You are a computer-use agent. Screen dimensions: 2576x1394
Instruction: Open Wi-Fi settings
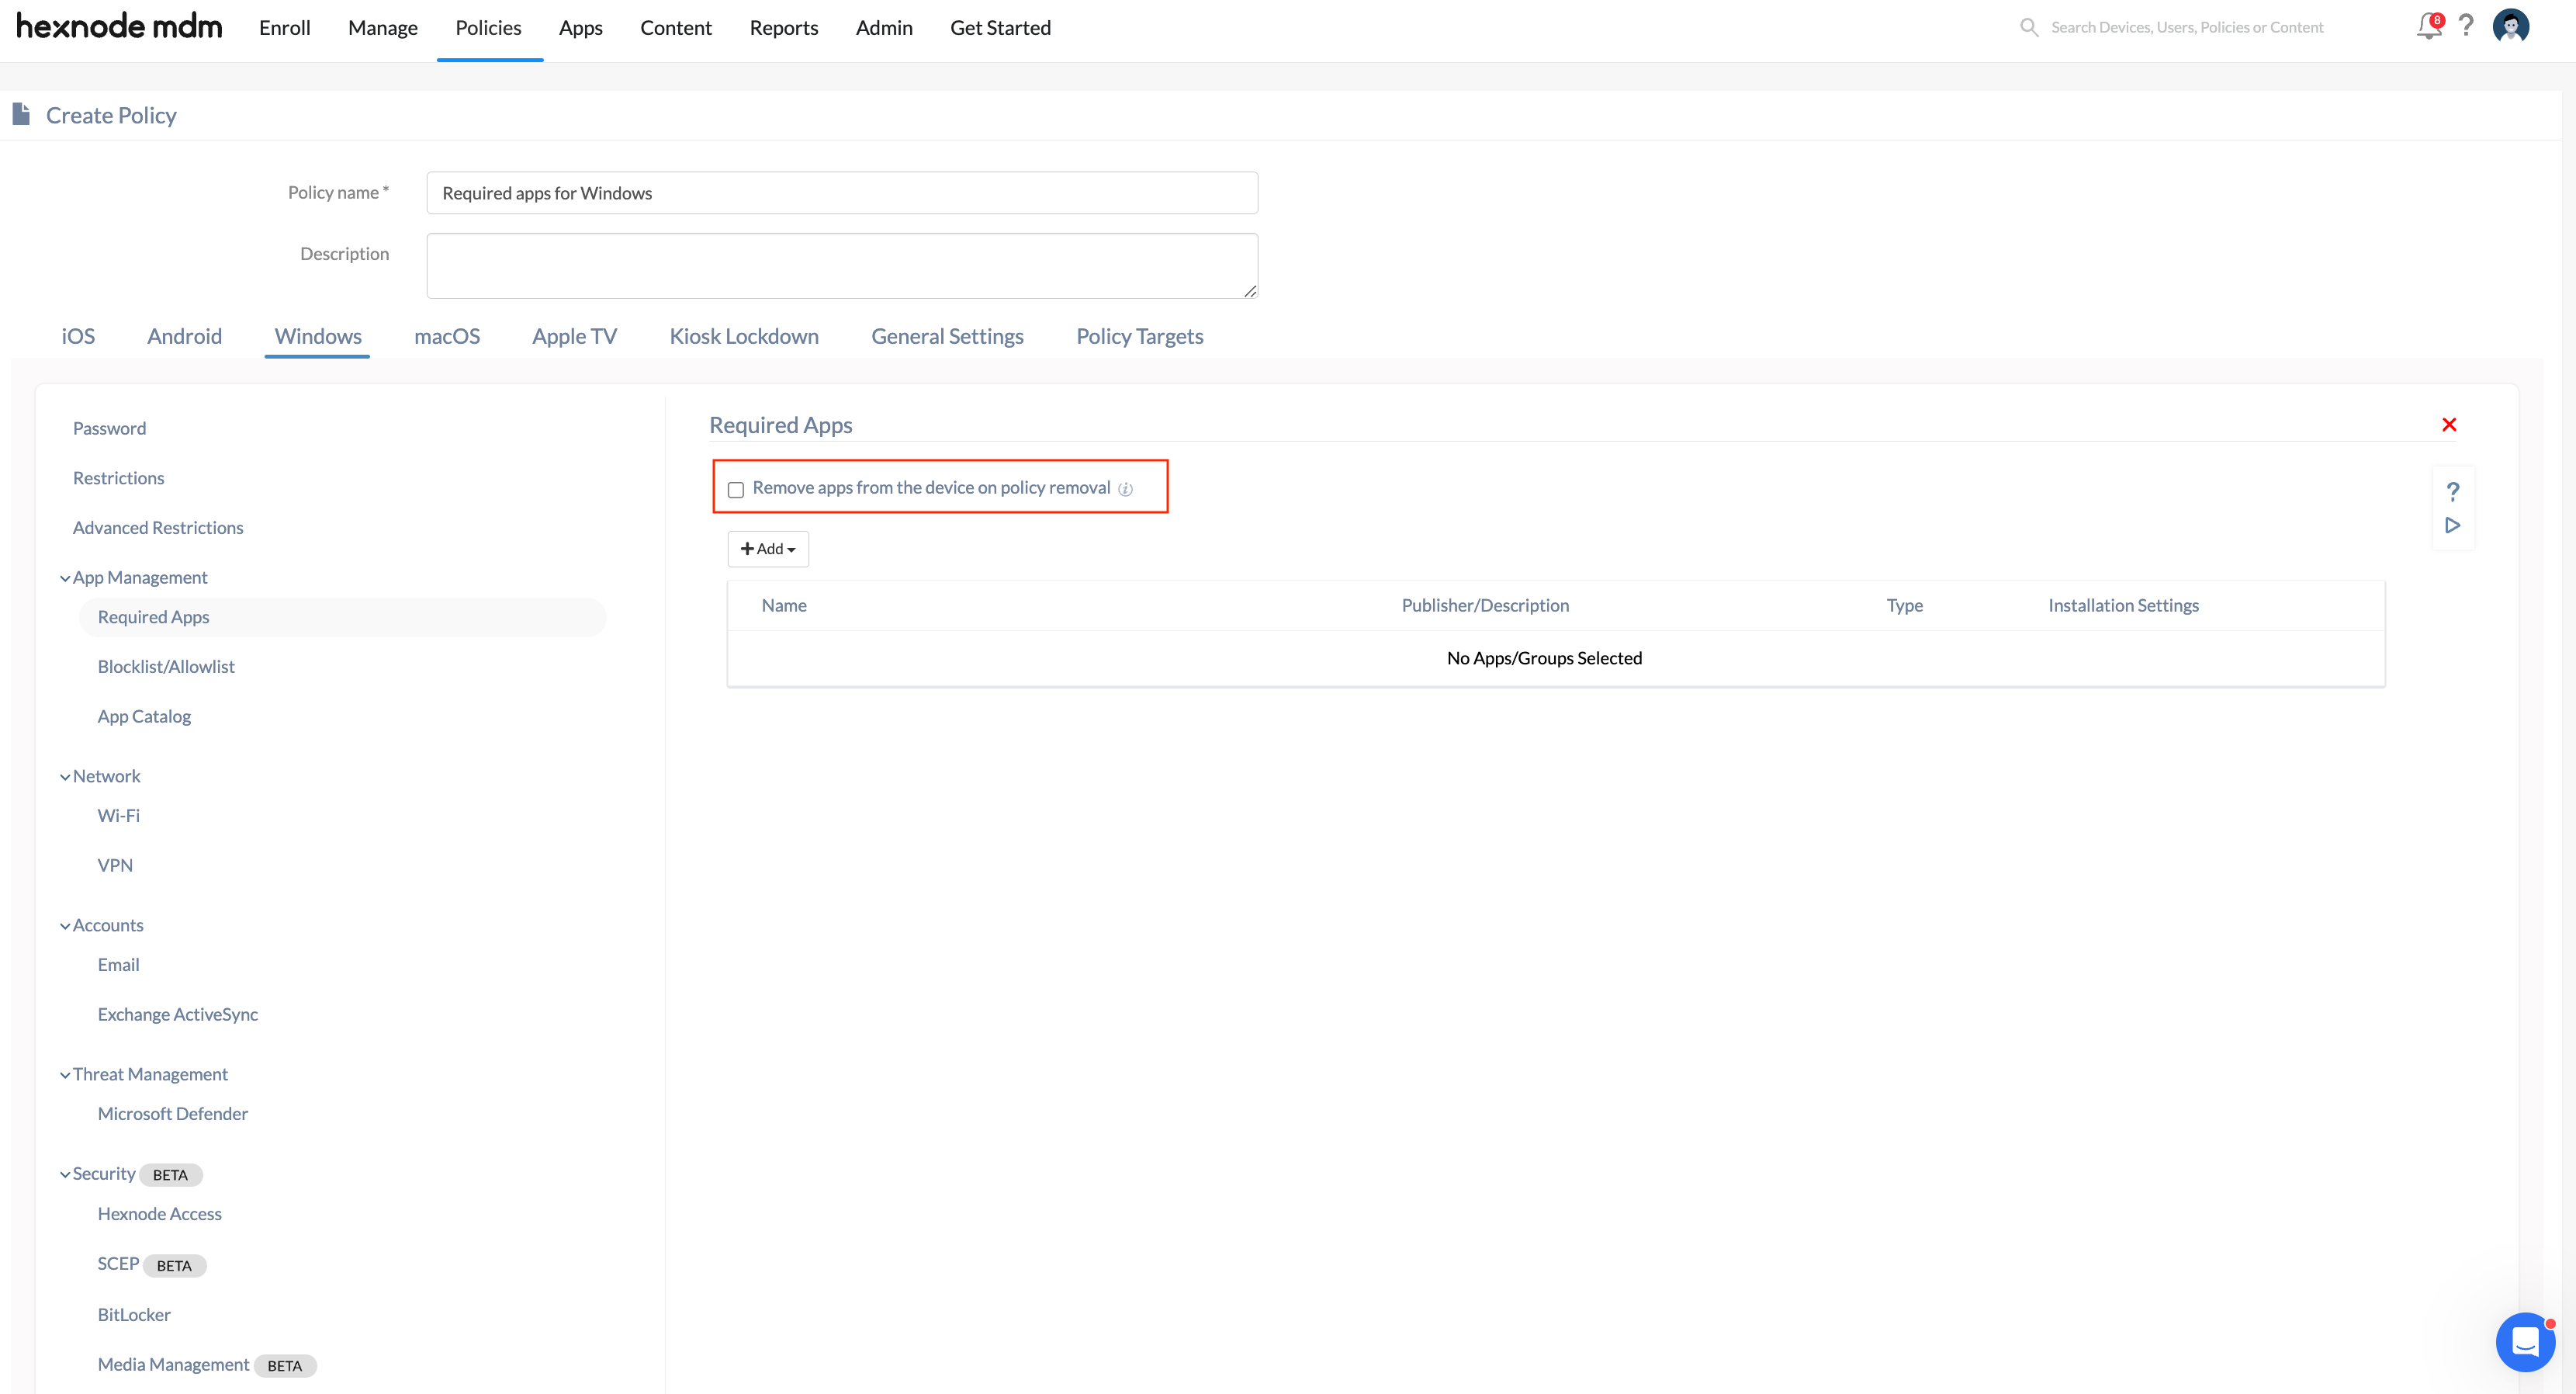click(119, 816)
